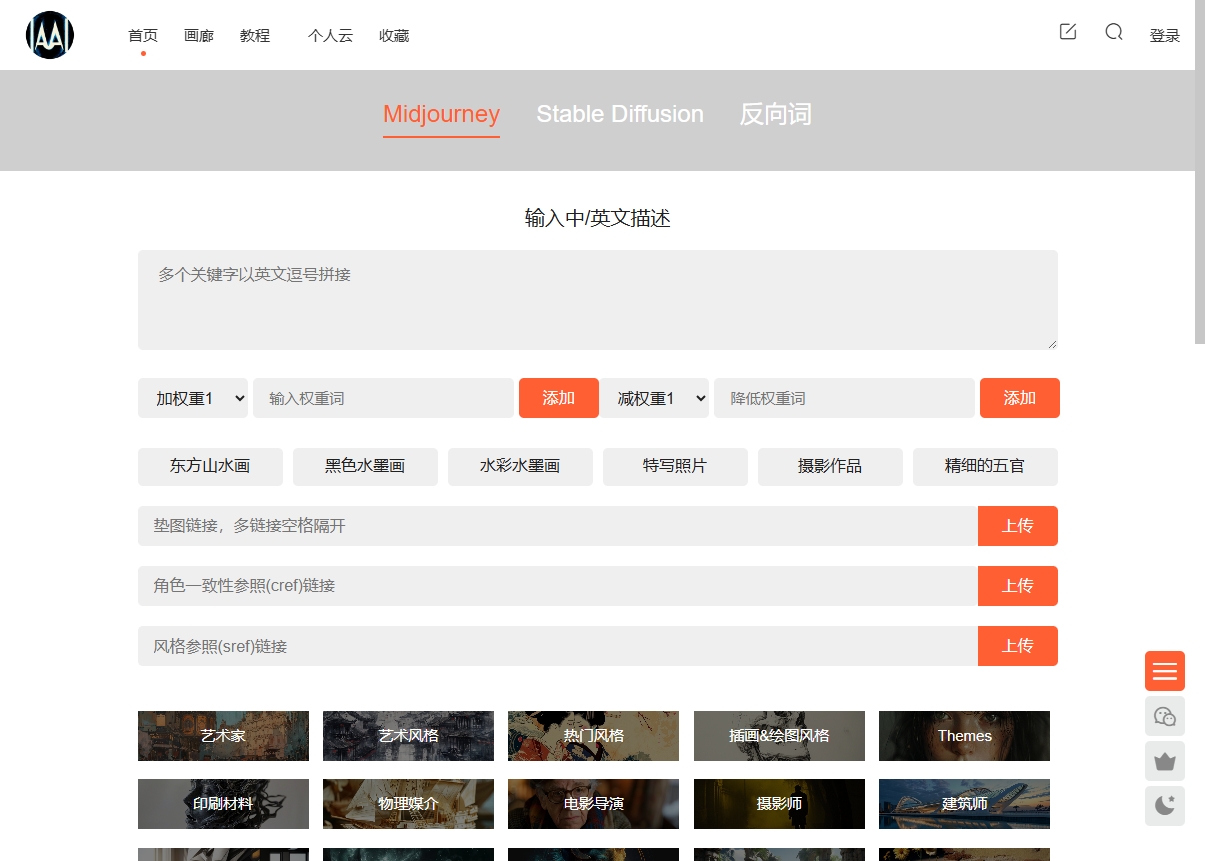Open the AAI site logo
Screen dimensions: 1205x861
[50, 35]
